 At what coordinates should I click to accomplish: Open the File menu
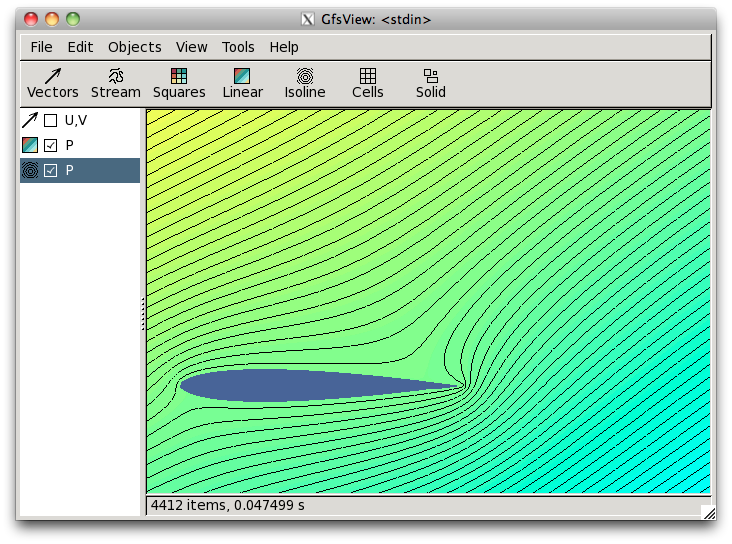tap(41, 47)
